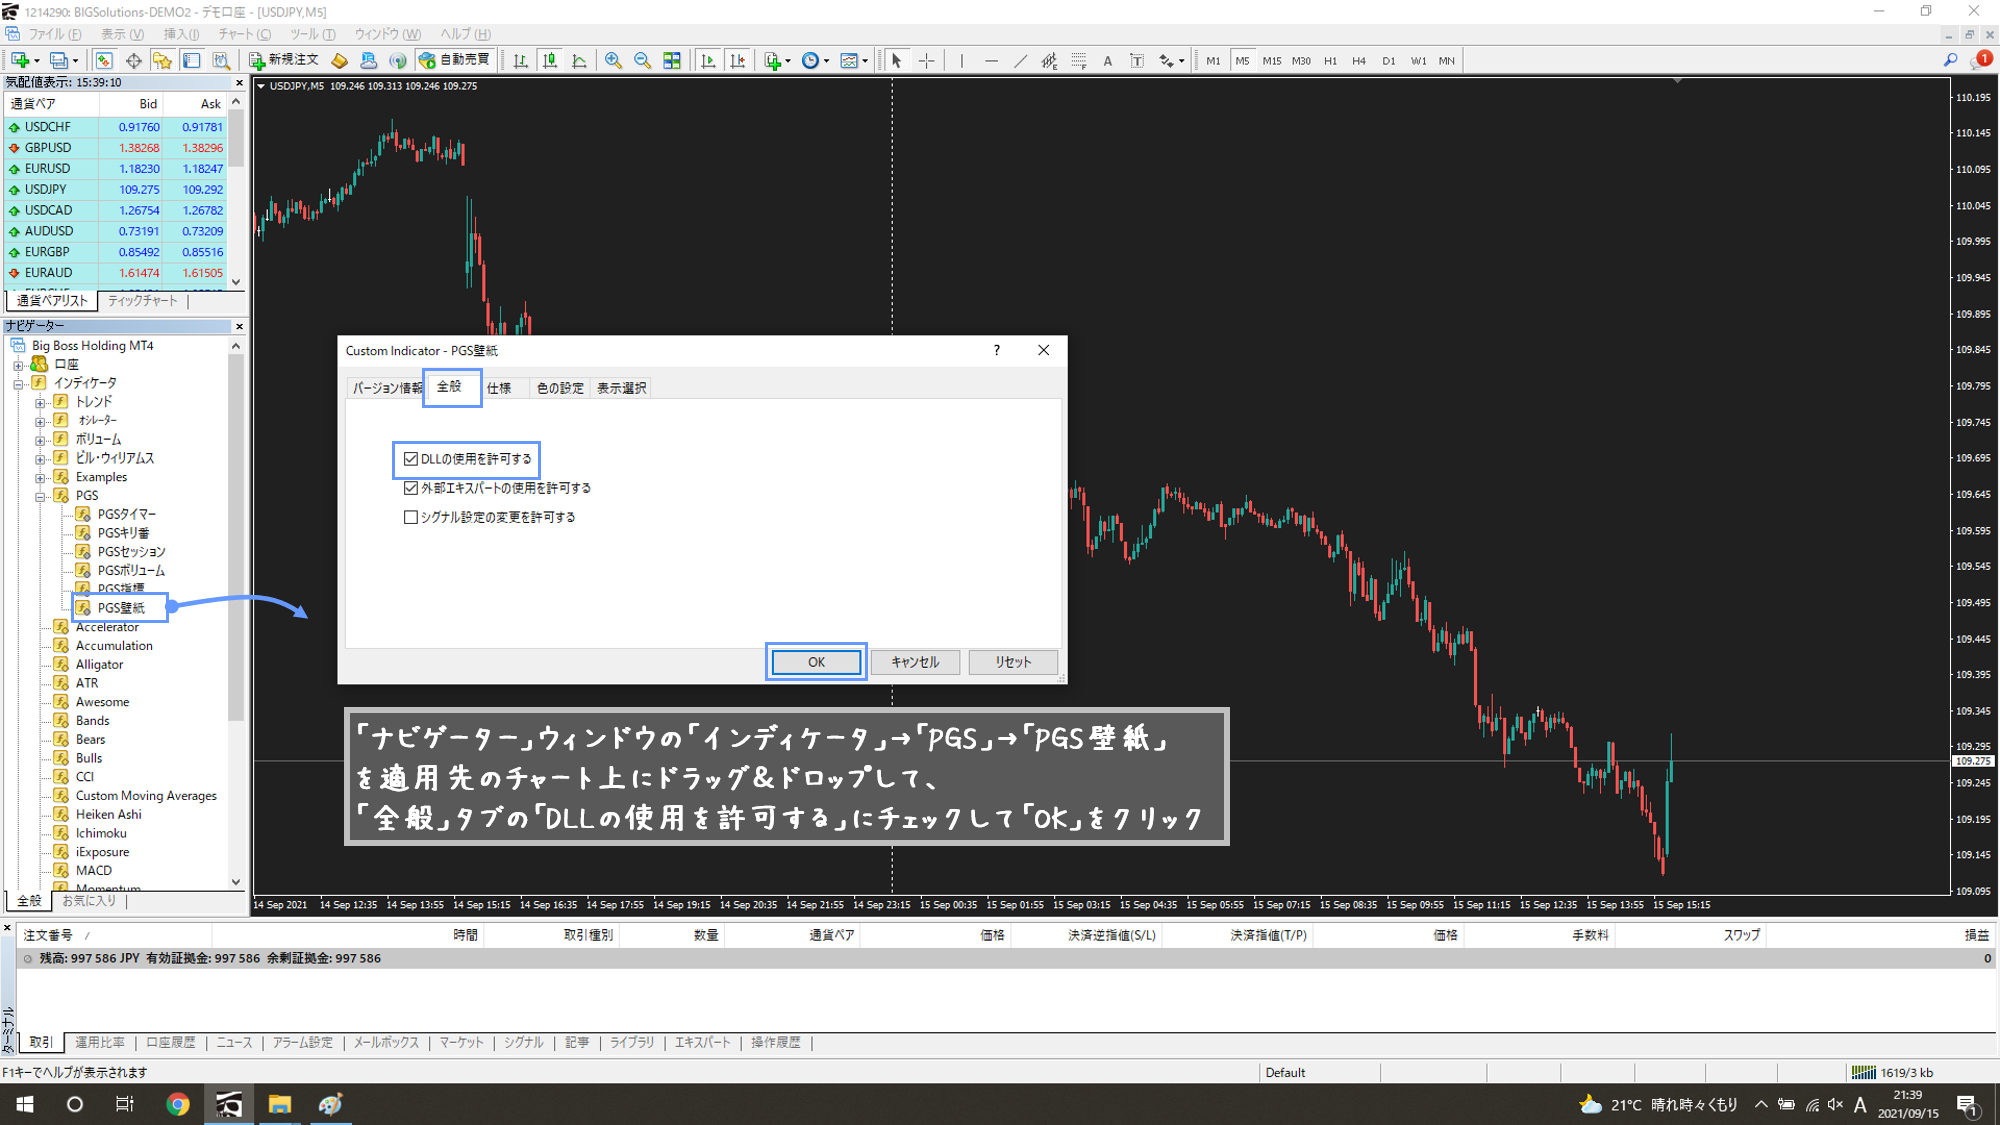
Task: Open the チャート menu in menu bar
Action: pyautogui.click(x=244, y=34)
